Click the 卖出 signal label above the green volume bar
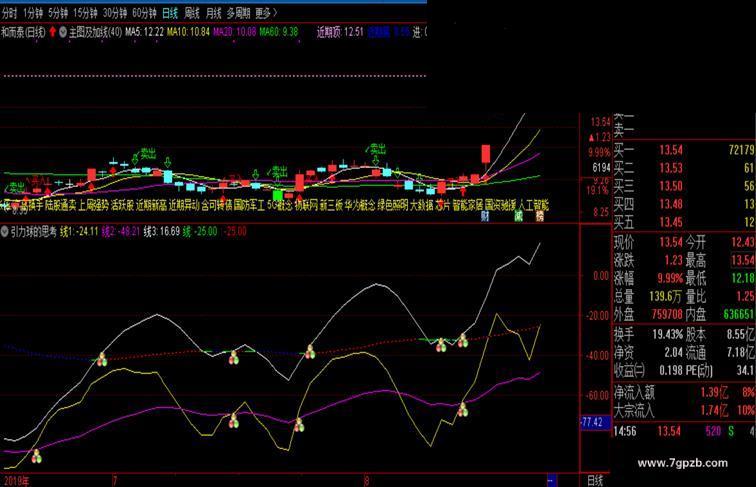The height and width of the screenshot is (487, 756). click(x=279, y=171)
